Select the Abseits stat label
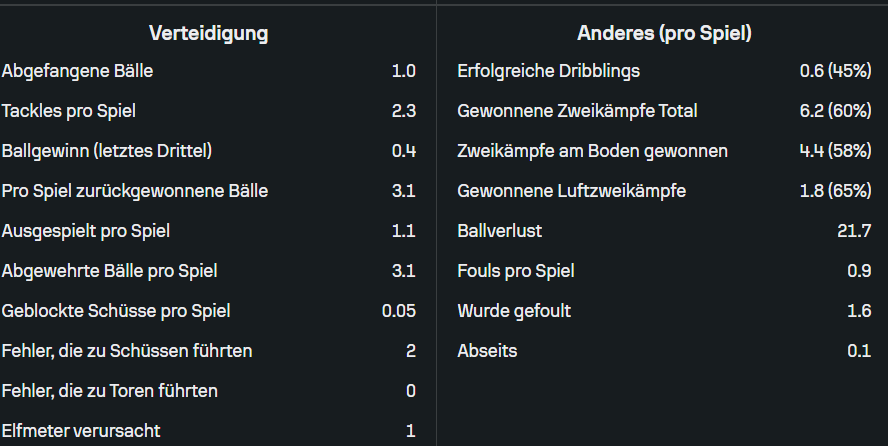This screenshot has width=888, height=446. click(x=487, y=351)
